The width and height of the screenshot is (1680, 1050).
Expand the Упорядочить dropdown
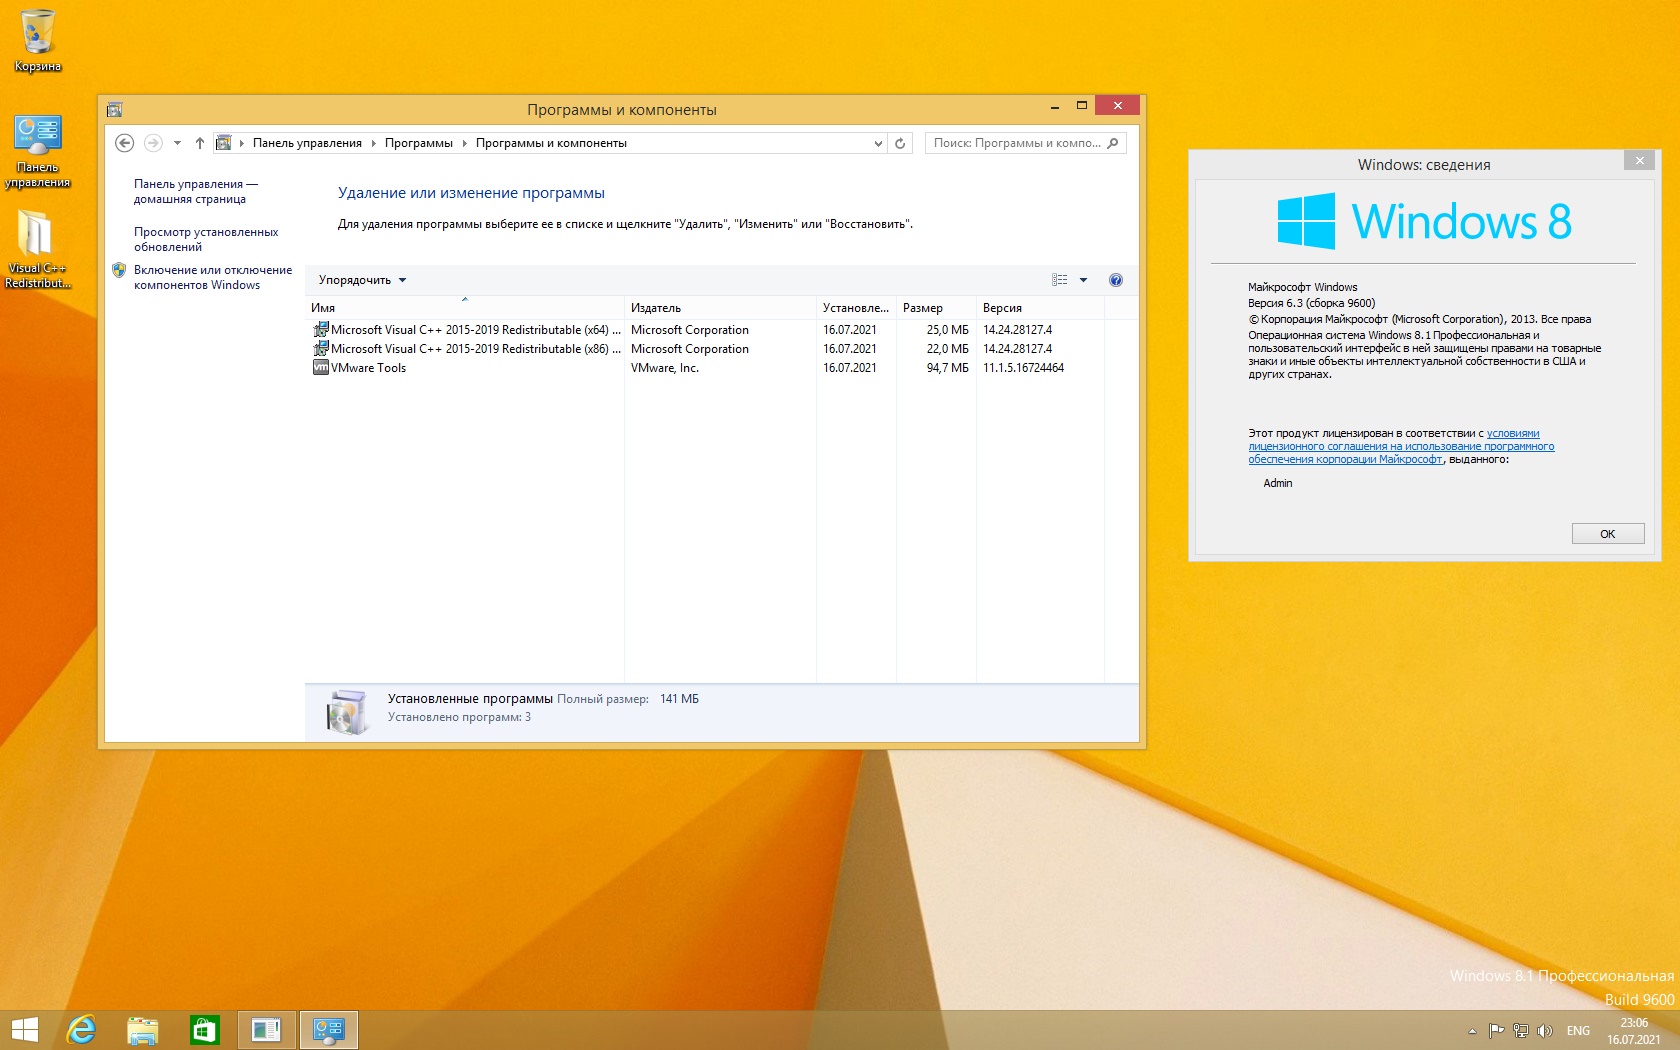(362, 280)
